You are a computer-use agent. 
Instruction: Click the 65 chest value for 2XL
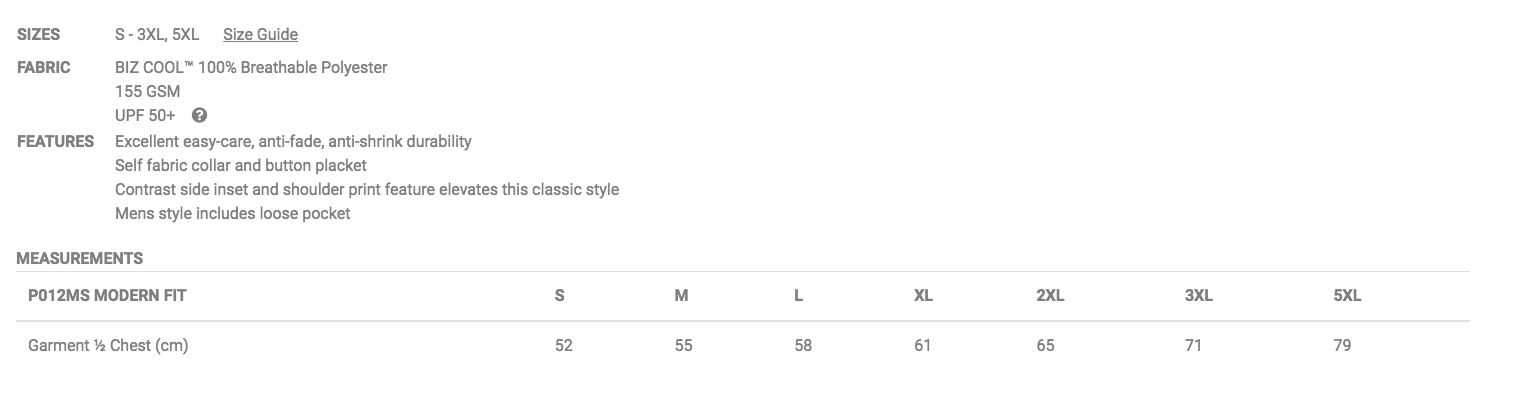[1045, 346]
